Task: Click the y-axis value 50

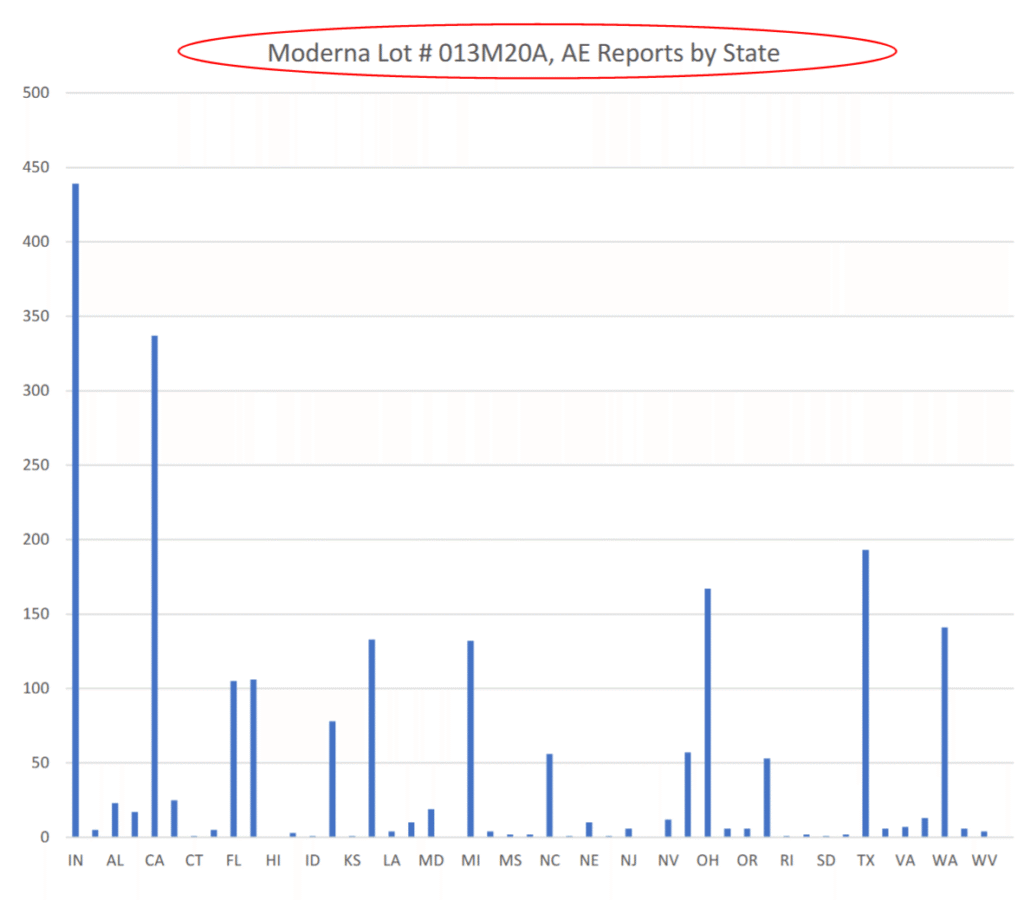Action: pyautogui.click(x=40, y=763)
